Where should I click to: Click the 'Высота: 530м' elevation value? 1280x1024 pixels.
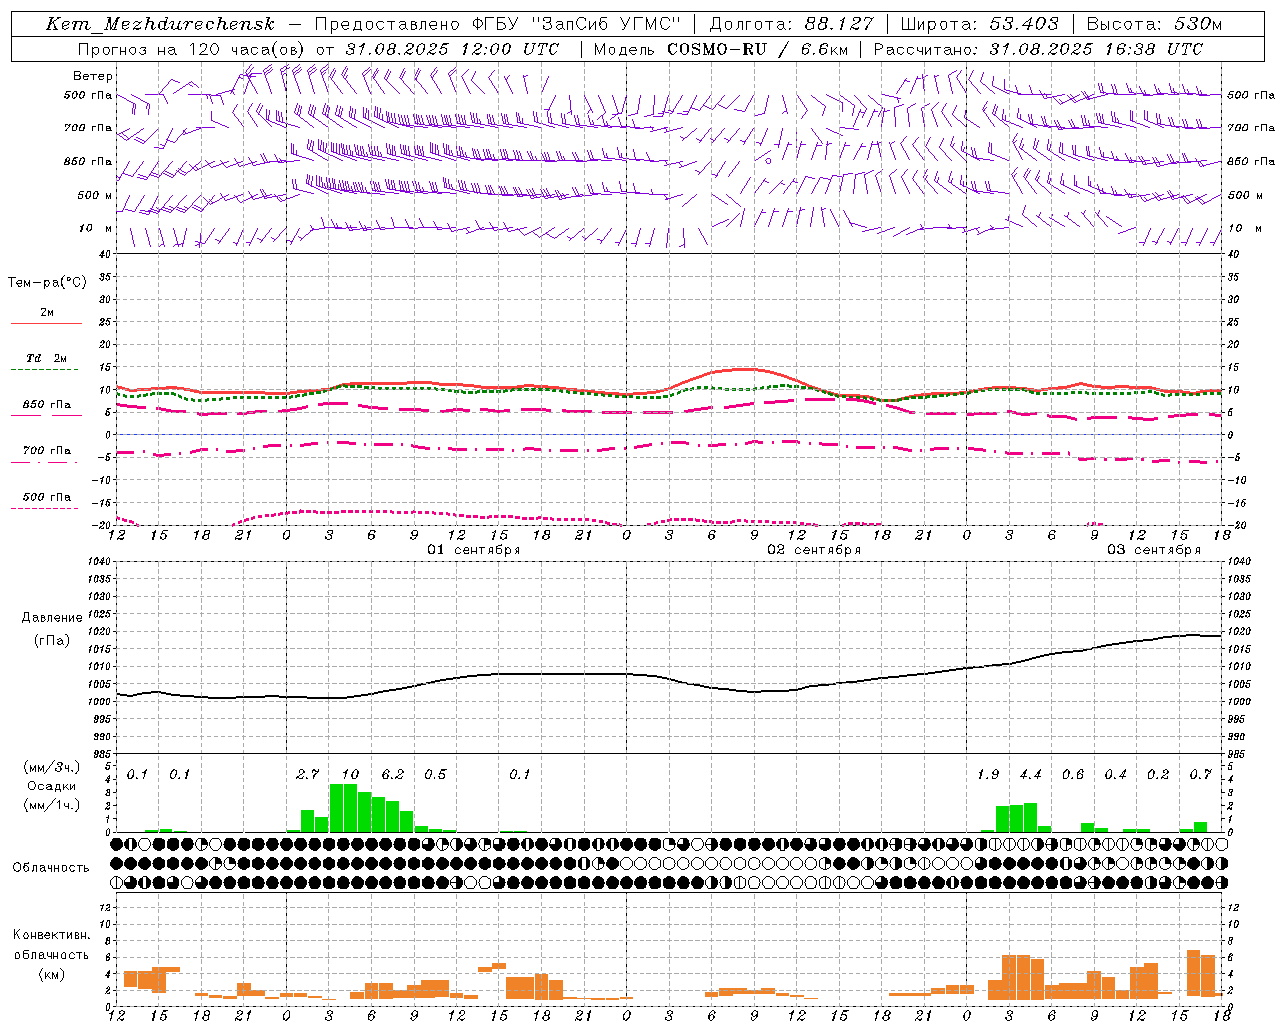[1154, 24]
